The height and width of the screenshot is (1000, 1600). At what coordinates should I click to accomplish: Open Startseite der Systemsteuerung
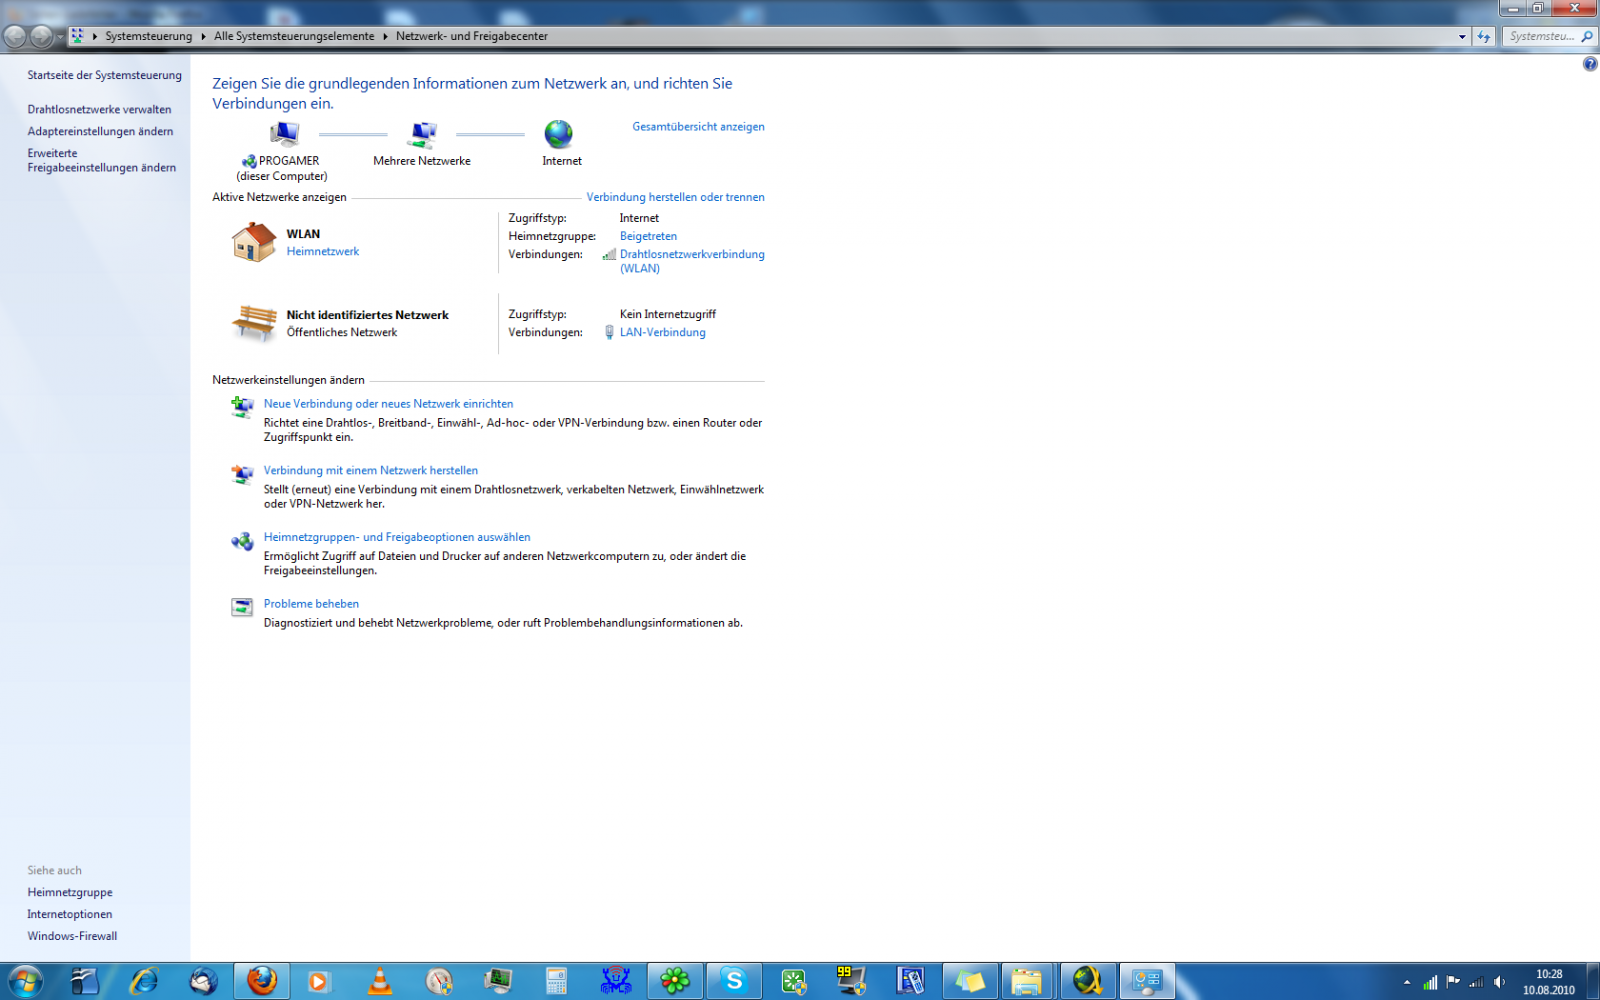(105, 75)
